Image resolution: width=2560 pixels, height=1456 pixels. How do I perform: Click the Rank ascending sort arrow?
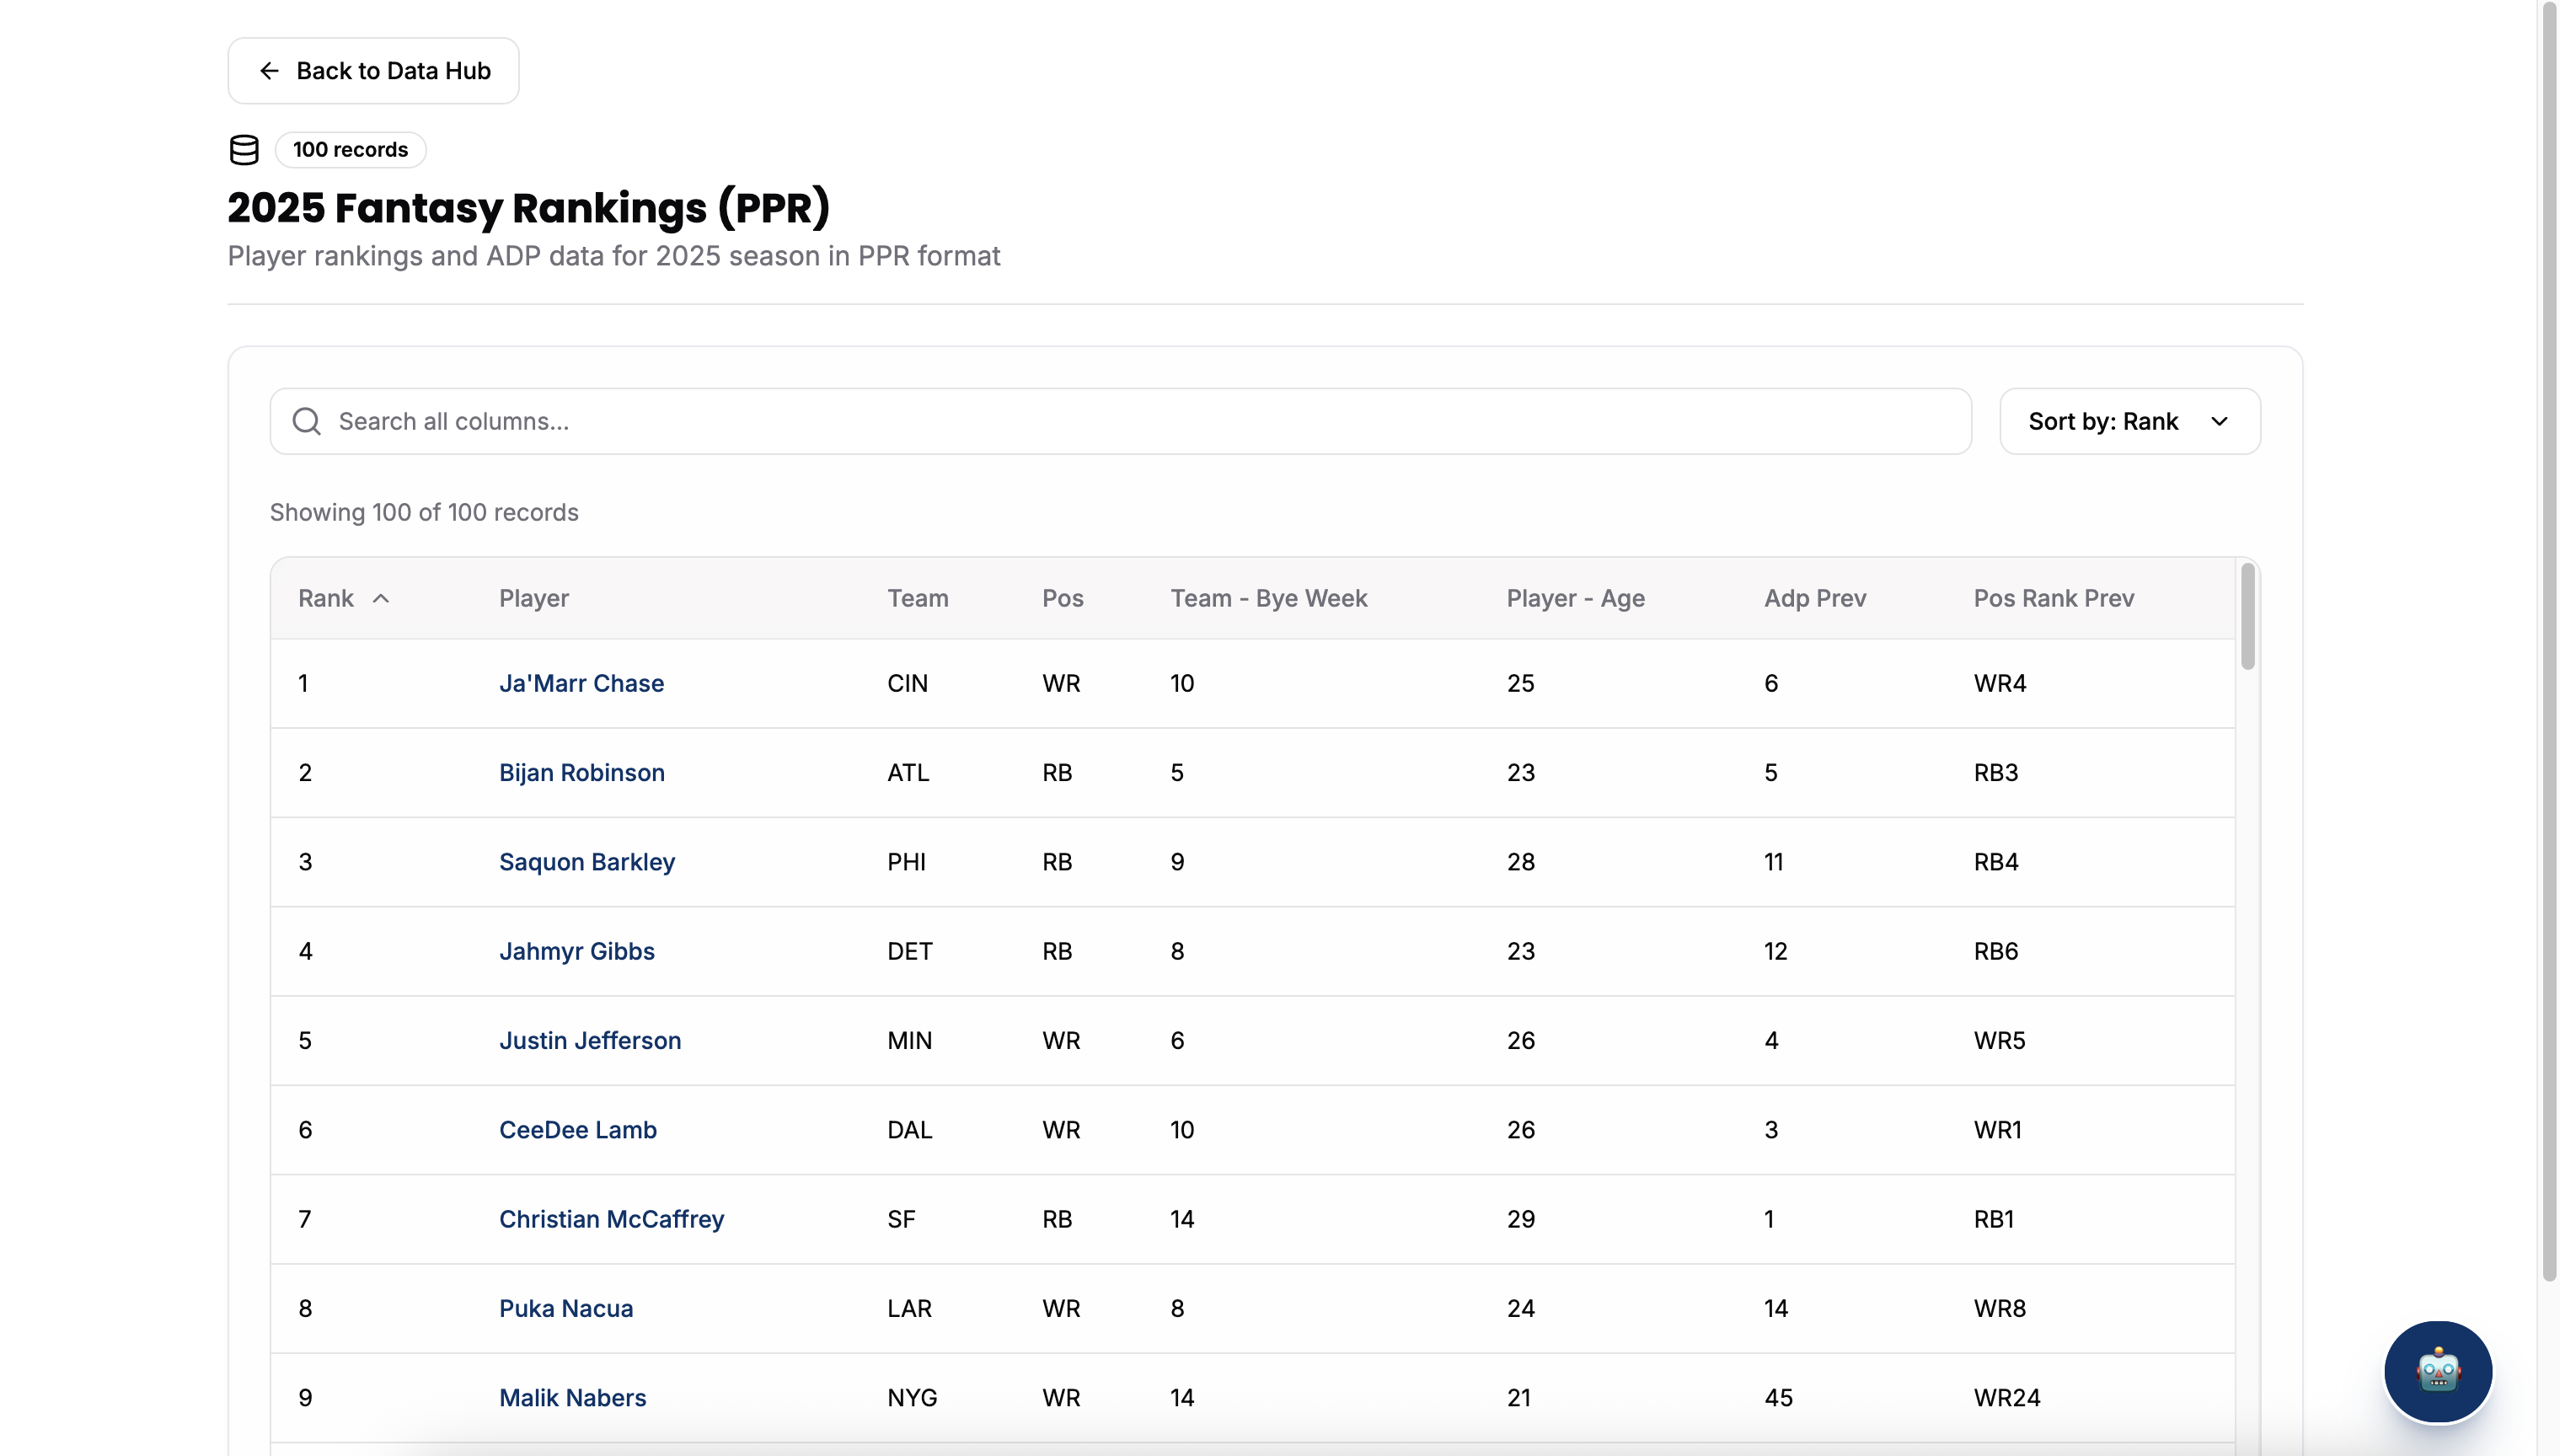(x=381, y=598)
